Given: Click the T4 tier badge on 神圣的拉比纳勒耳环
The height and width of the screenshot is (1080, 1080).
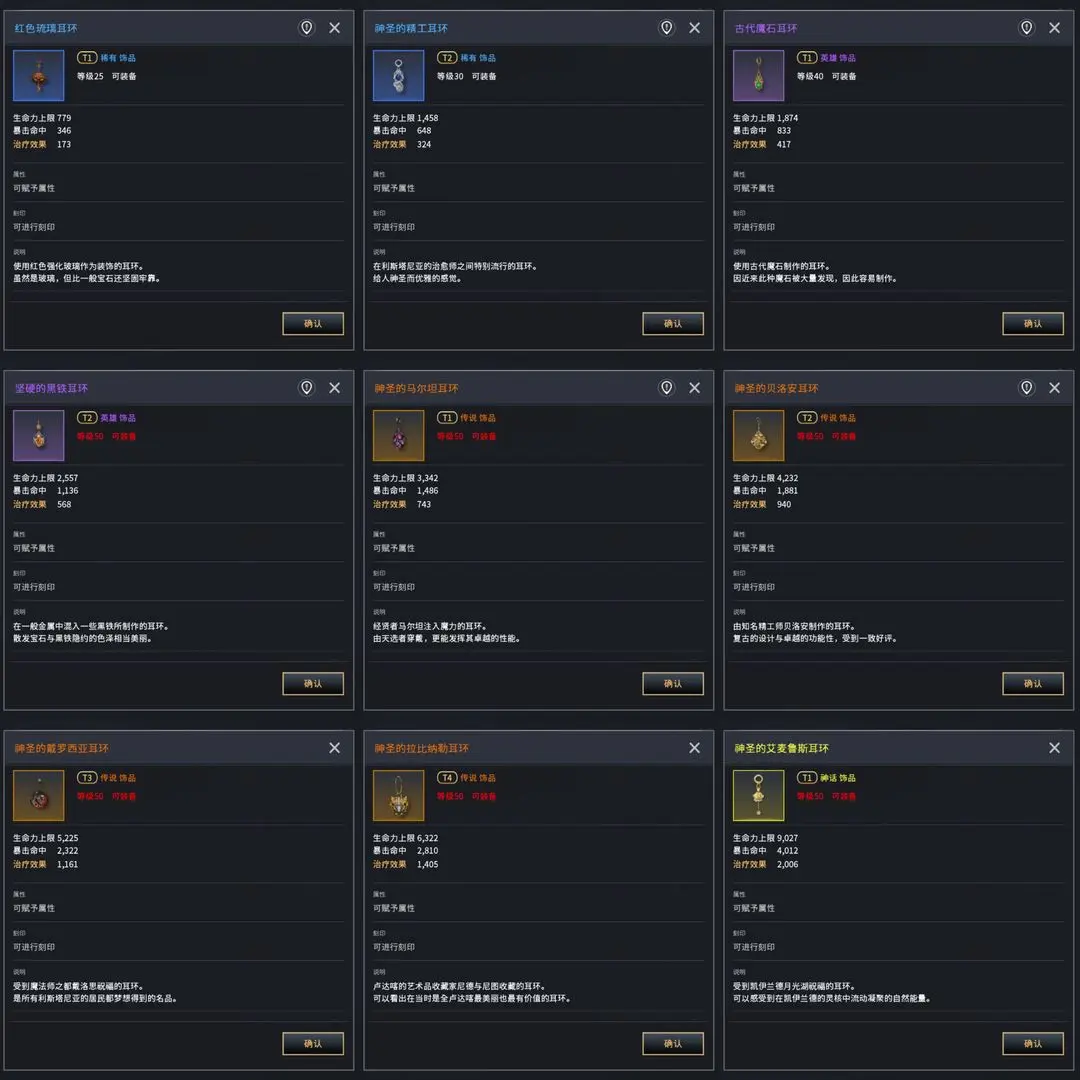Looking at the screenshot, I should click(x=447, y=778).
